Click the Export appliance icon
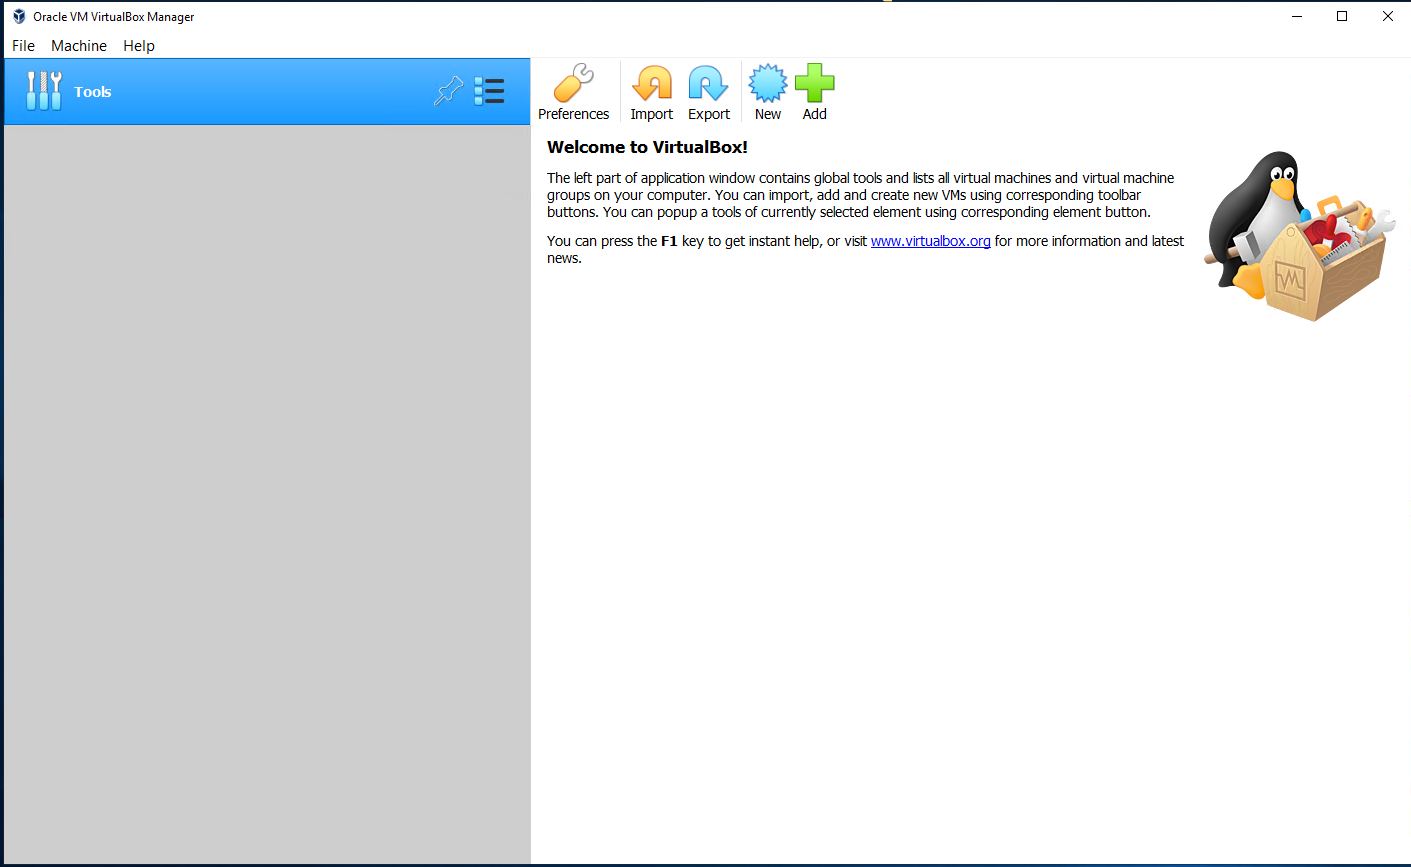1411x867 pixels. point(709,92)
